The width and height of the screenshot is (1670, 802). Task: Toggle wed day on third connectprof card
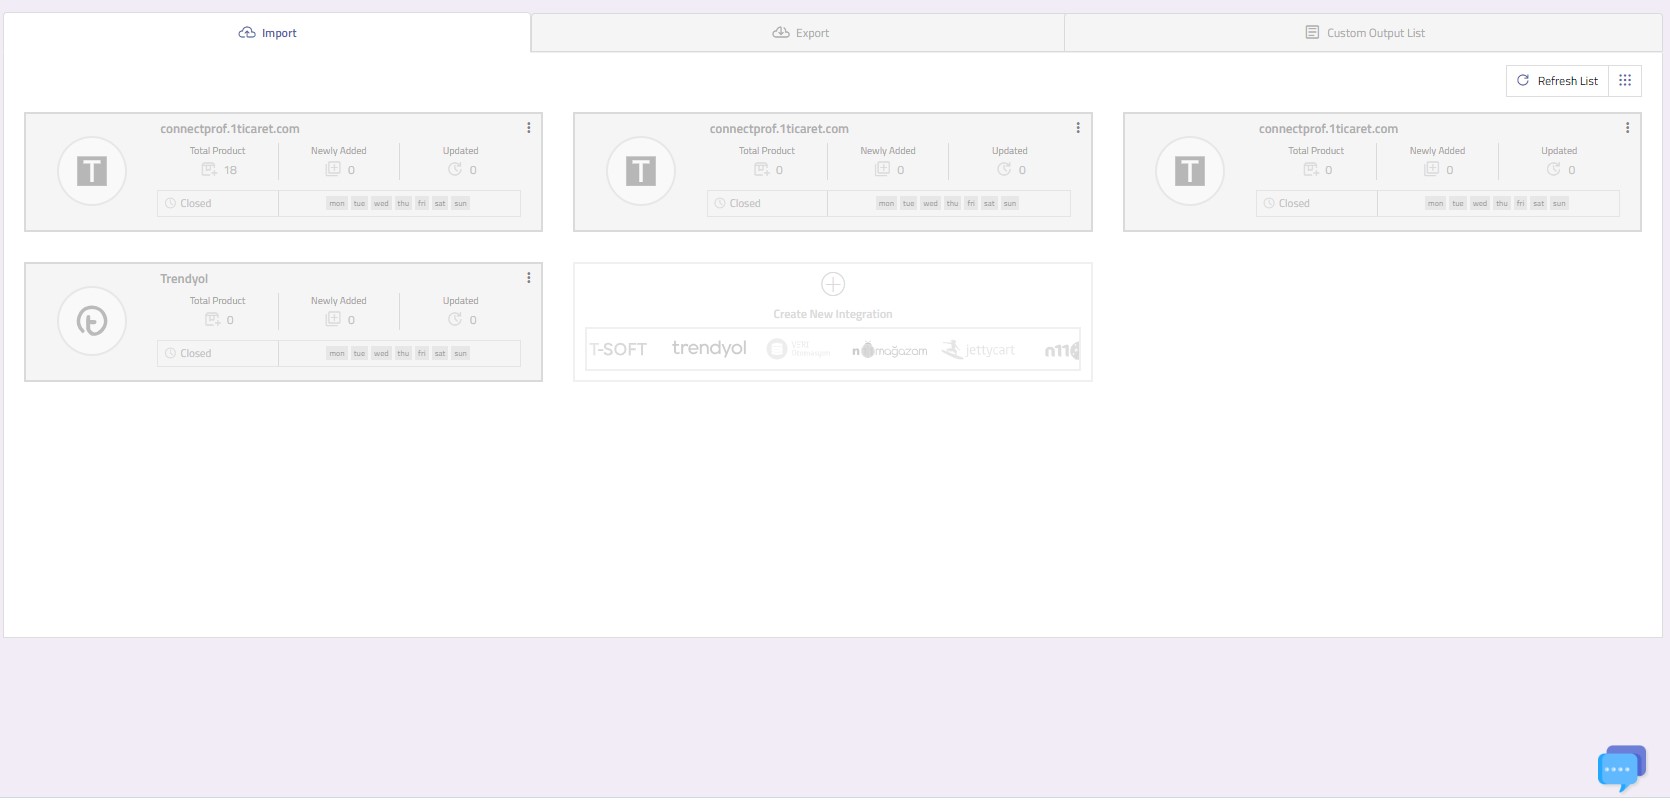click(x=1479, y=203)
